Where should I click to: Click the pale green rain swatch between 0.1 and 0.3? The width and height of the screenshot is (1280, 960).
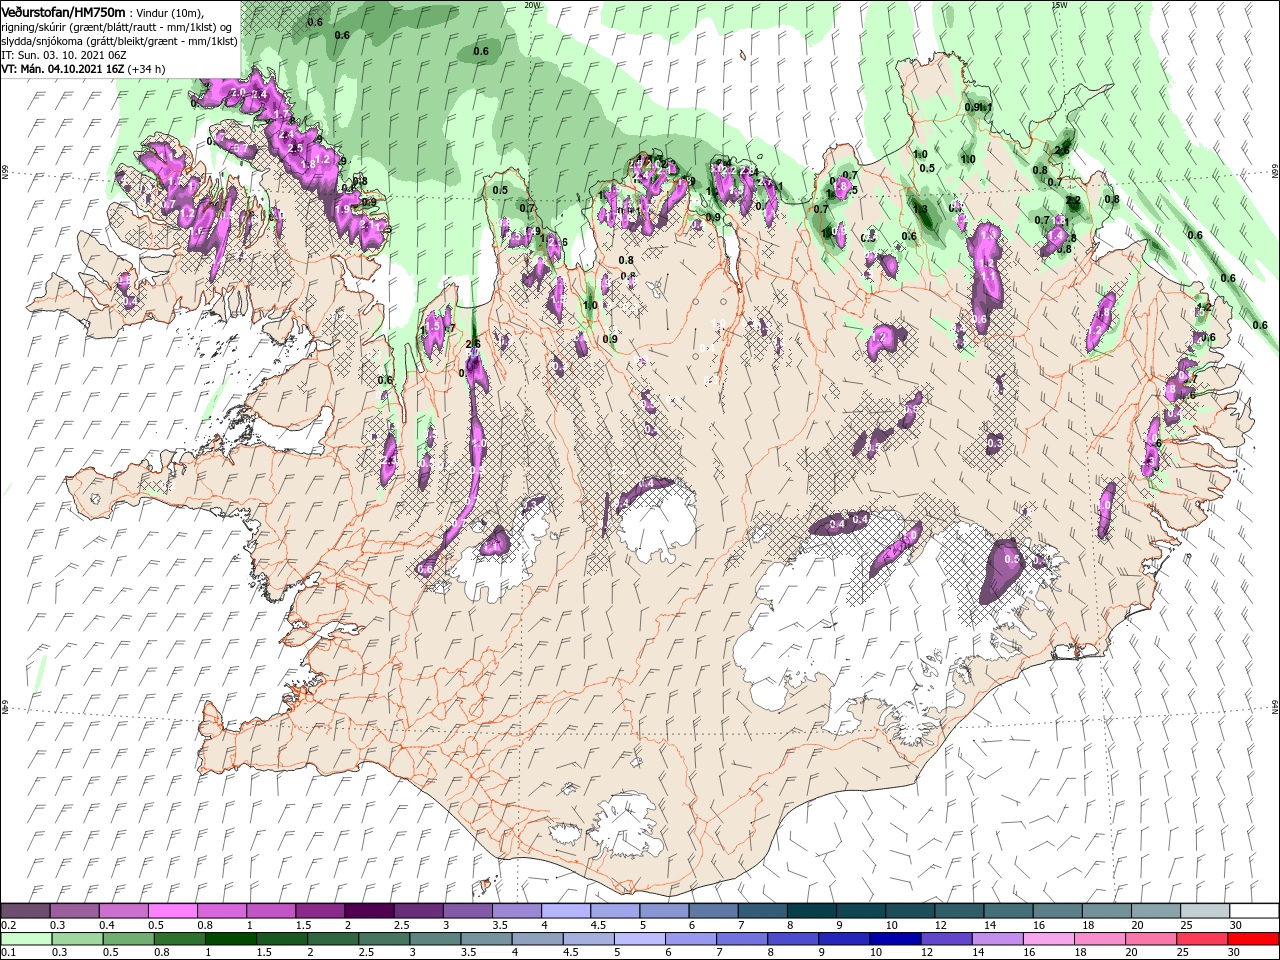click(x=25, y=939)
